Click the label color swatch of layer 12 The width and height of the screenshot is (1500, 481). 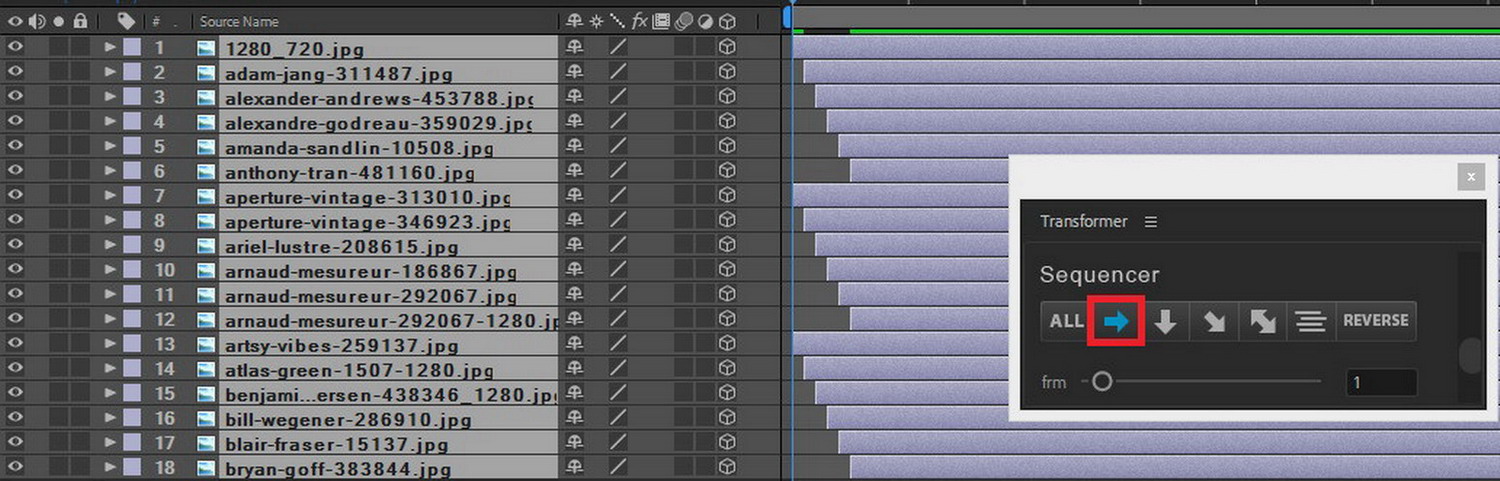(x=132, y=320)
